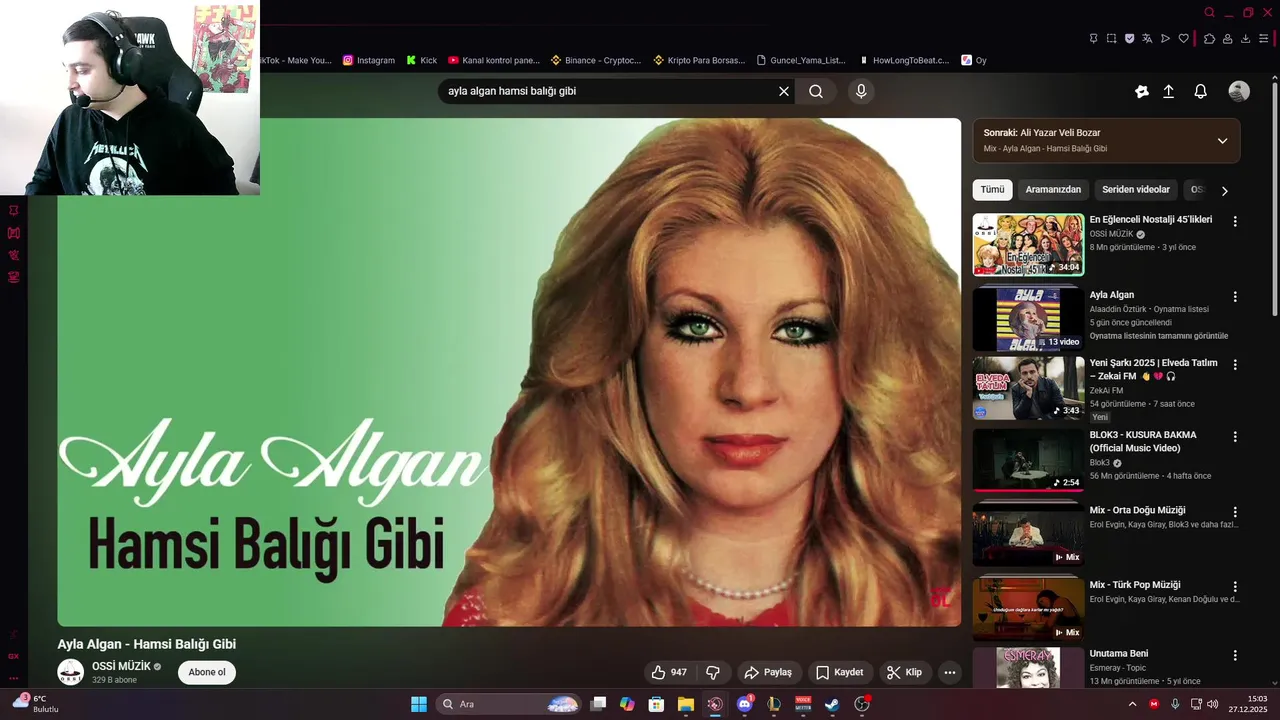This screenshot has height=720, width=1280.
Task: Open Easy Setup sliders icon
Action: point(1265,38)
